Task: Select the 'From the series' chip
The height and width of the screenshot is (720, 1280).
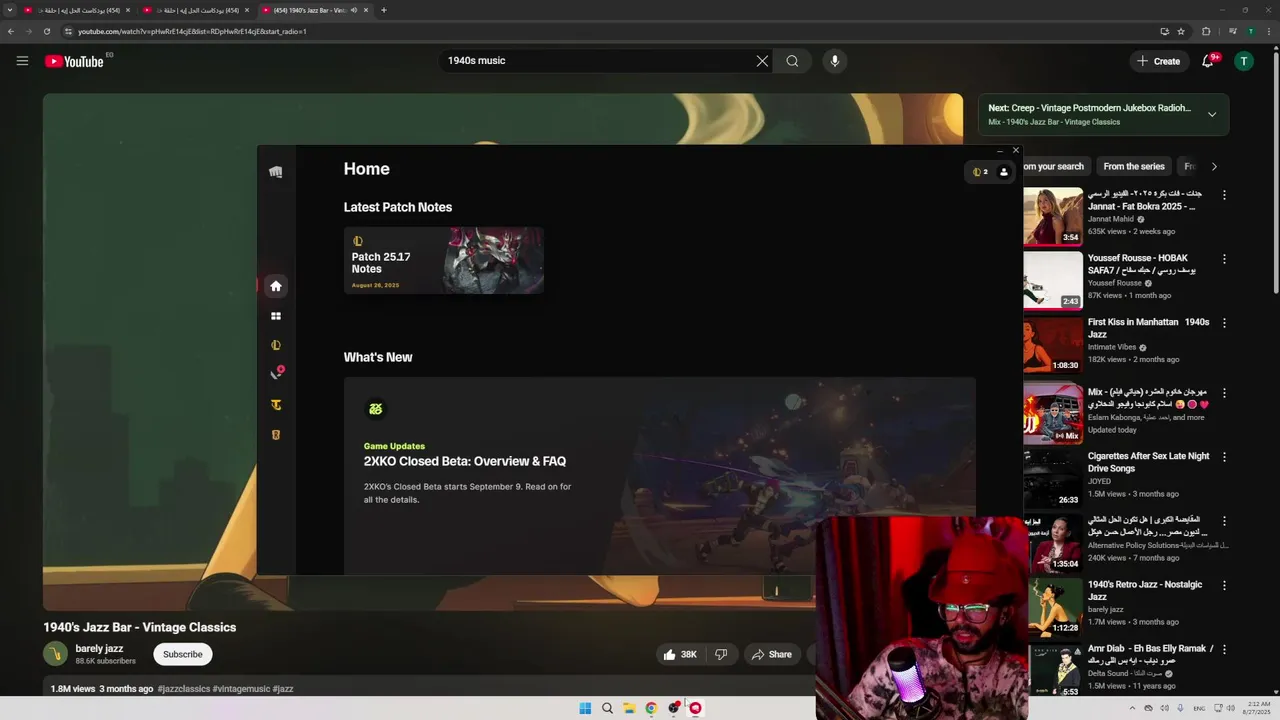Action: coord(1134,167)
